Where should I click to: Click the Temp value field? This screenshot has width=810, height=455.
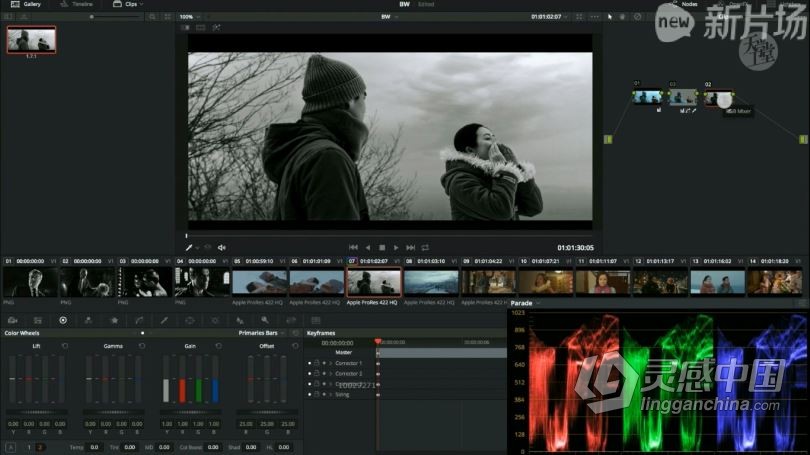(x=94, y=447)
